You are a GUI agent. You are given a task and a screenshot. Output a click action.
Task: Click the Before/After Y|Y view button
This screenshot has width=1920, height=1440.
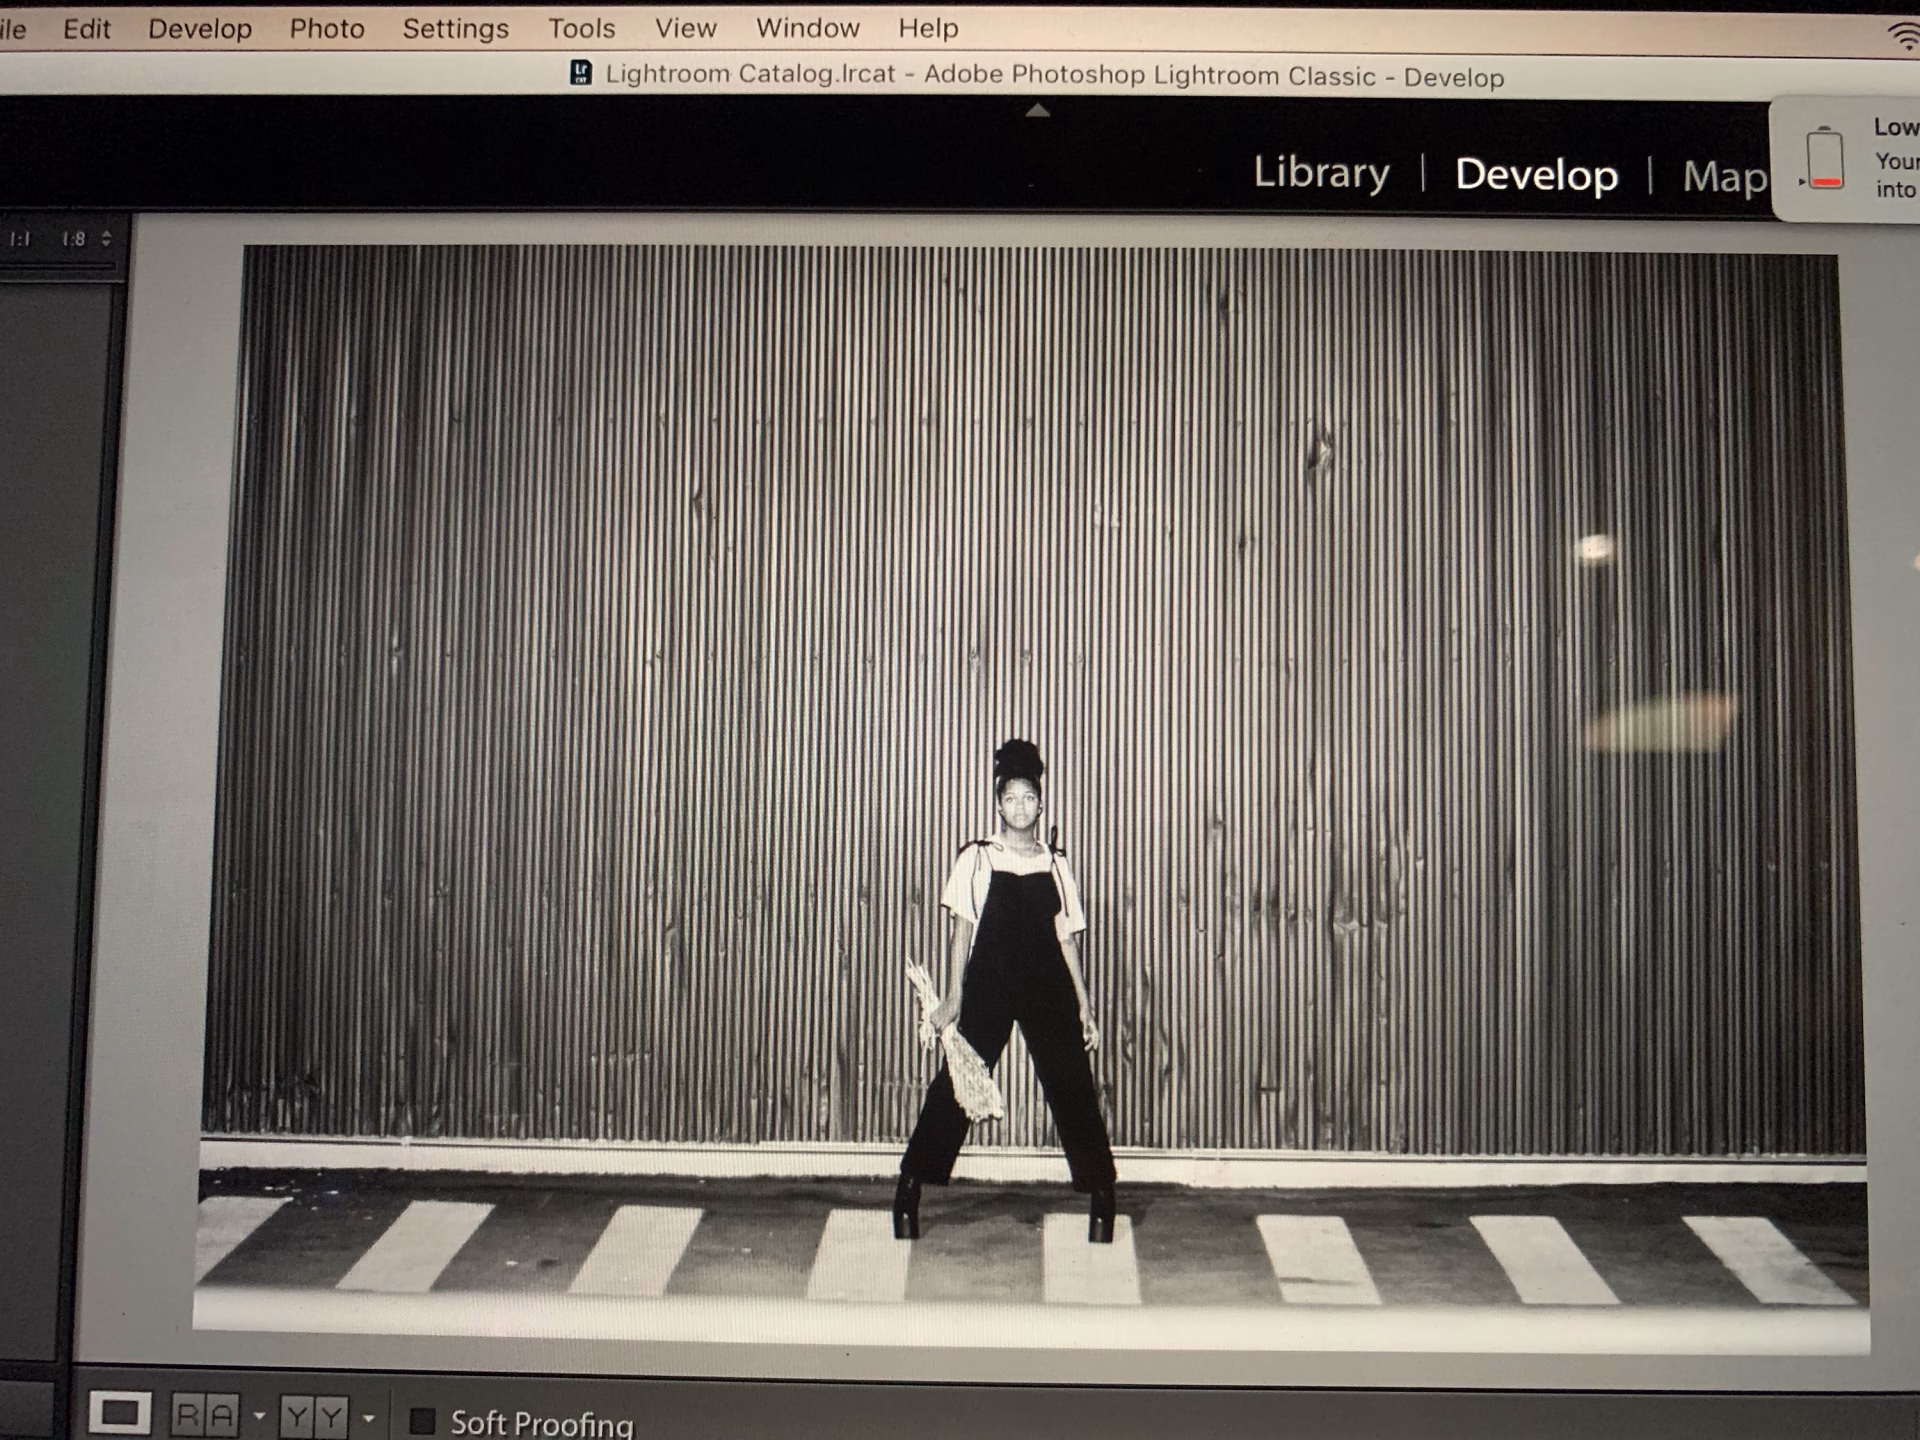click(x=314, y=1417)
